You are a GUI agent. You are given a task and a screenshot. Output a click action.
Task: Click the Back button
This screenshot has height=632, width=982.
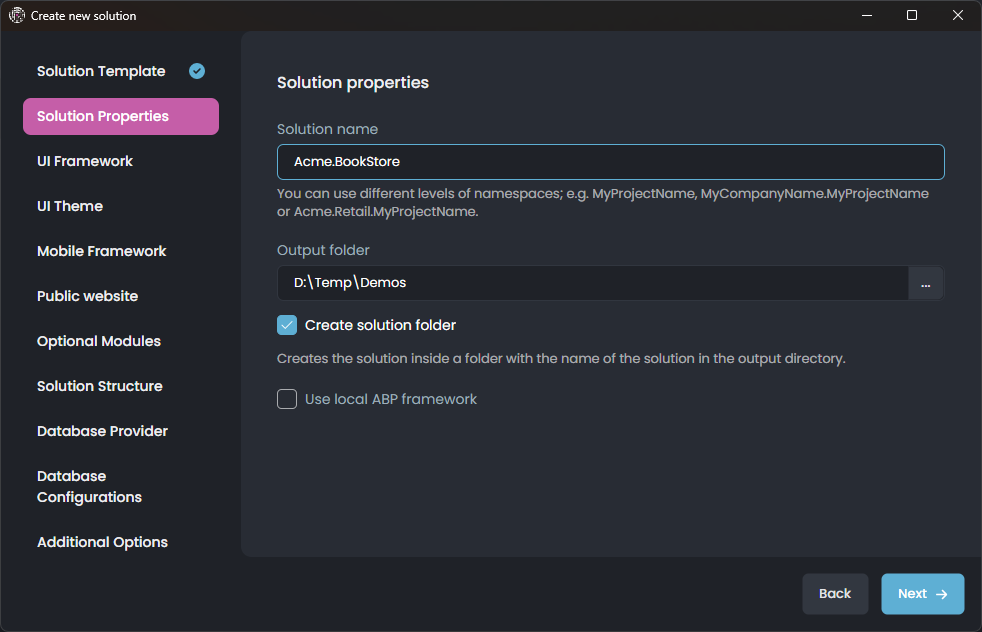pyautogui.click(x=835, y=593)
